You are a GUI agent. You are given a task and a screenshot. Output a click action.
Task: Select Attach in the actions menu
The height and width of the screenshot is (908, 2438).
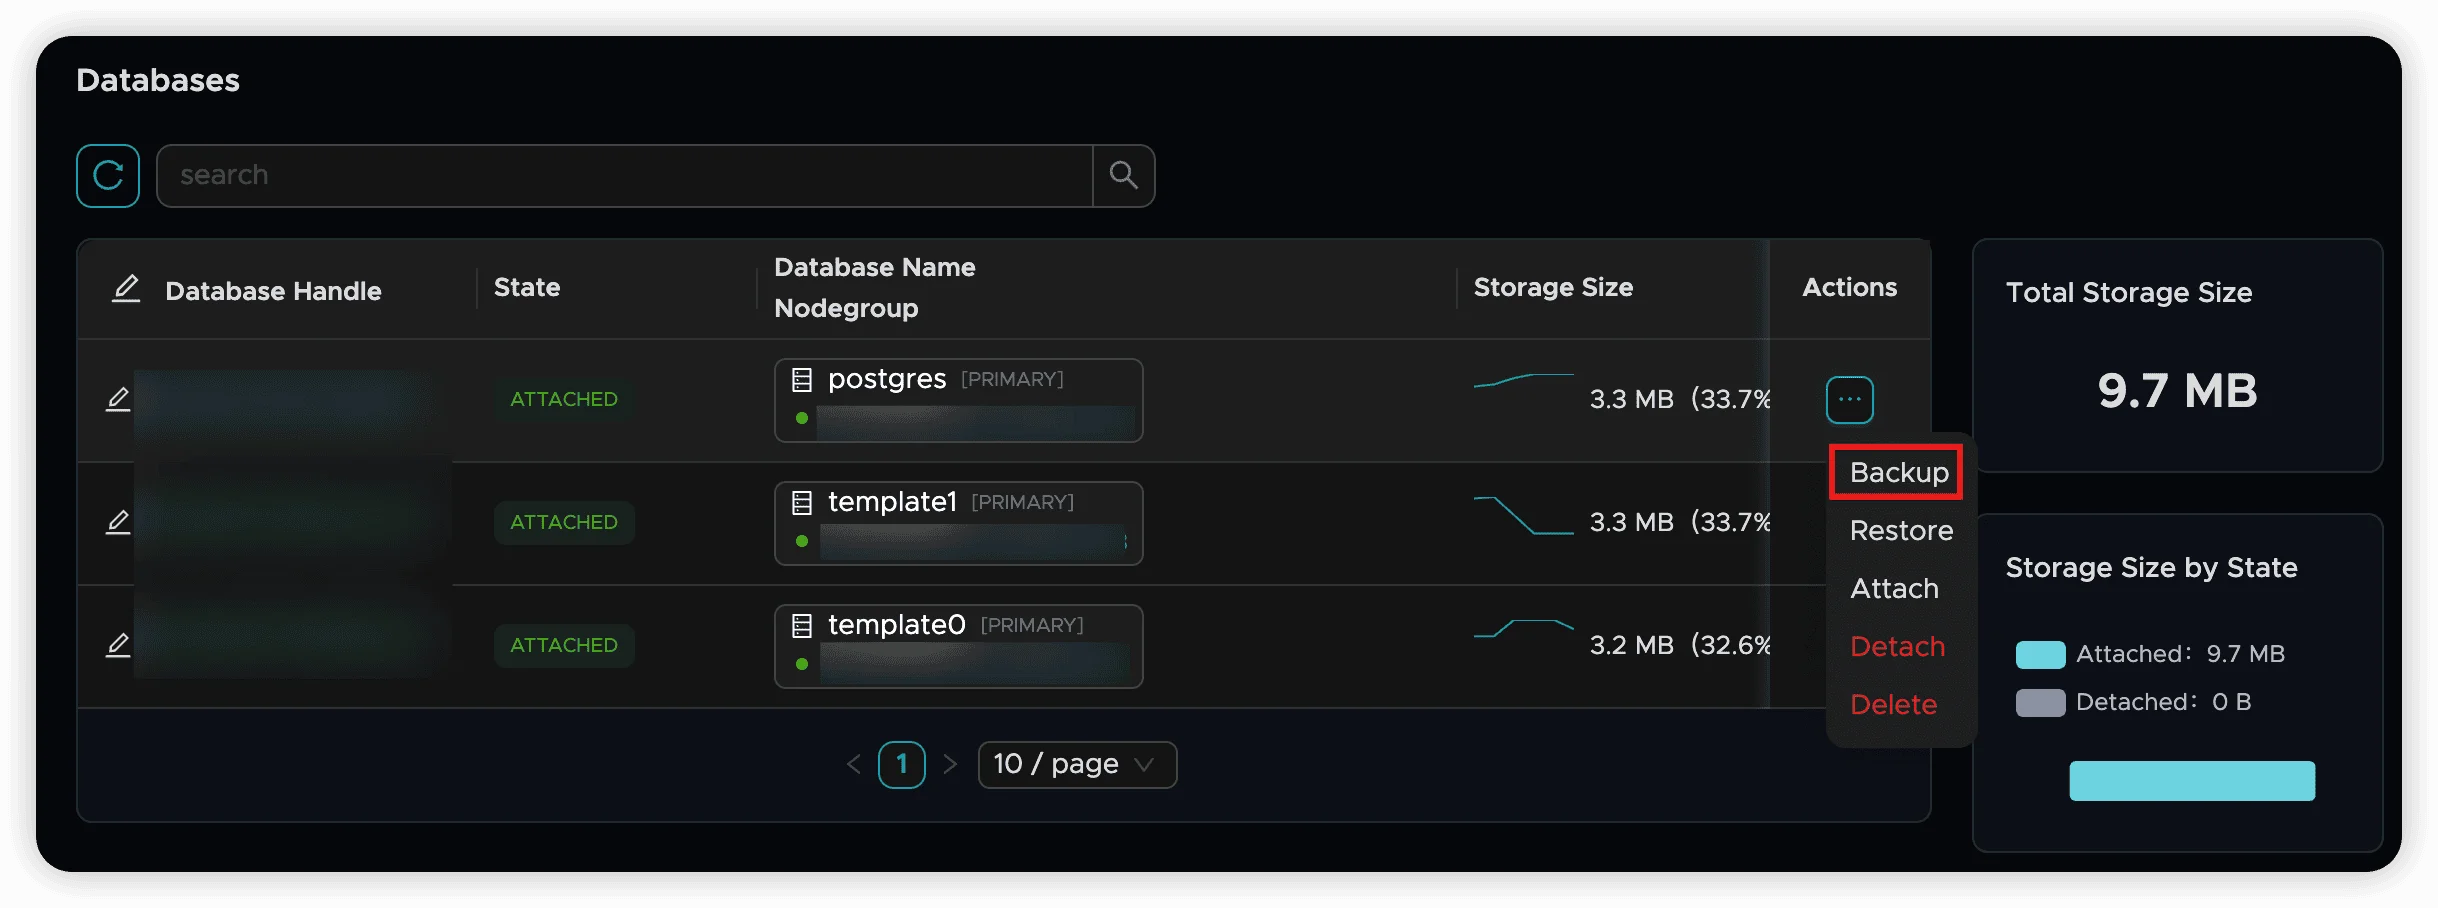tap(1894, 589)
